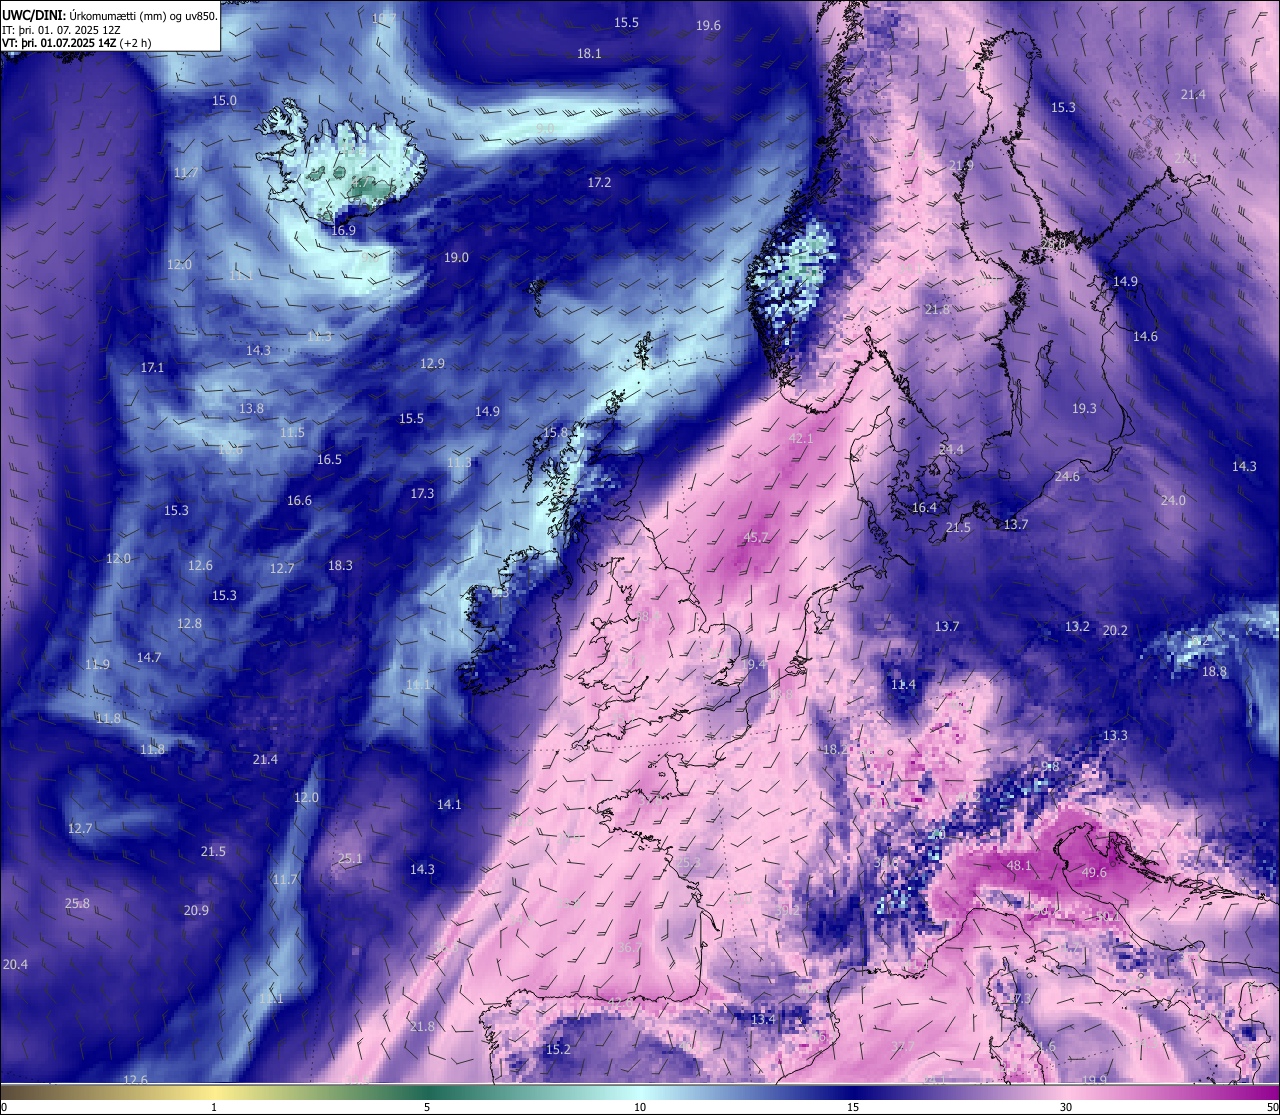Click the 13.4 value over southern France

[x=762, y=1020]
